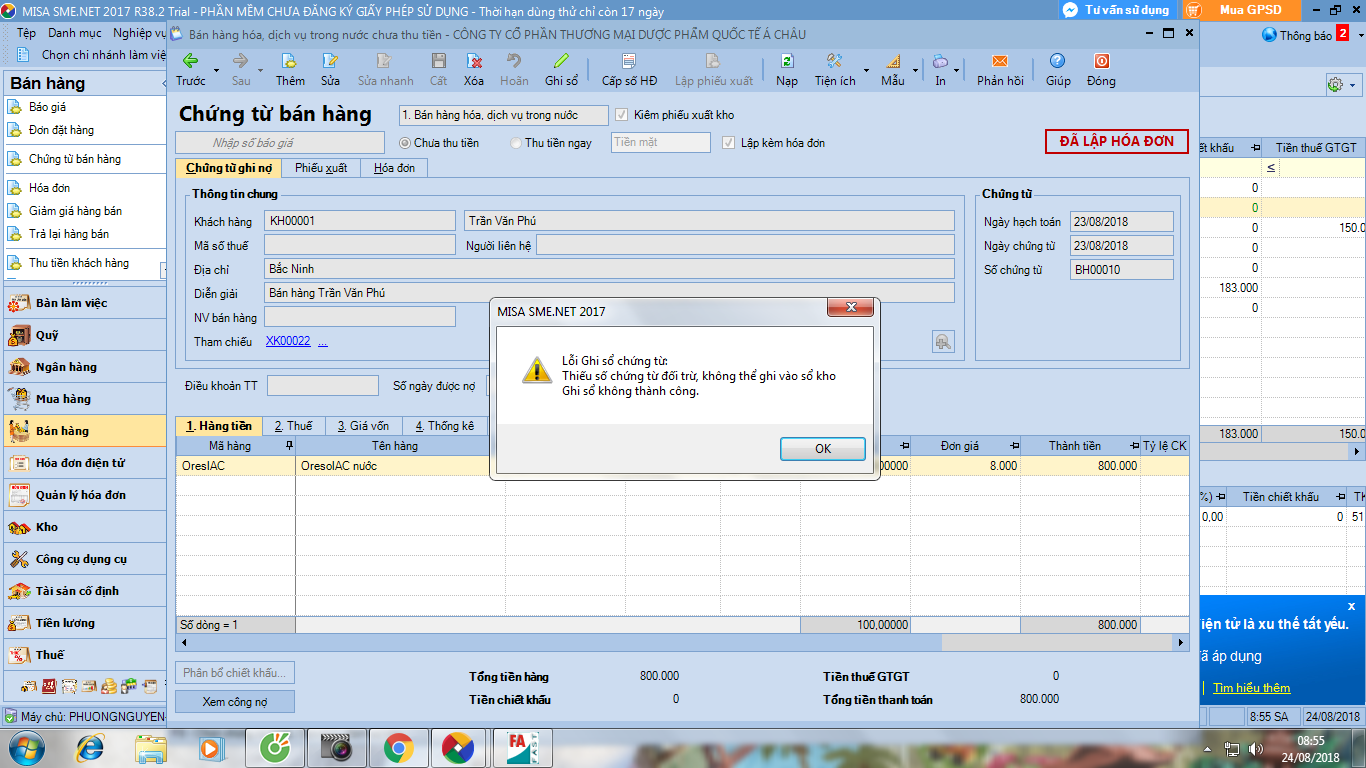Open the Kho module in sidebar
1366x768 pixels.
[x=86, y=527]
